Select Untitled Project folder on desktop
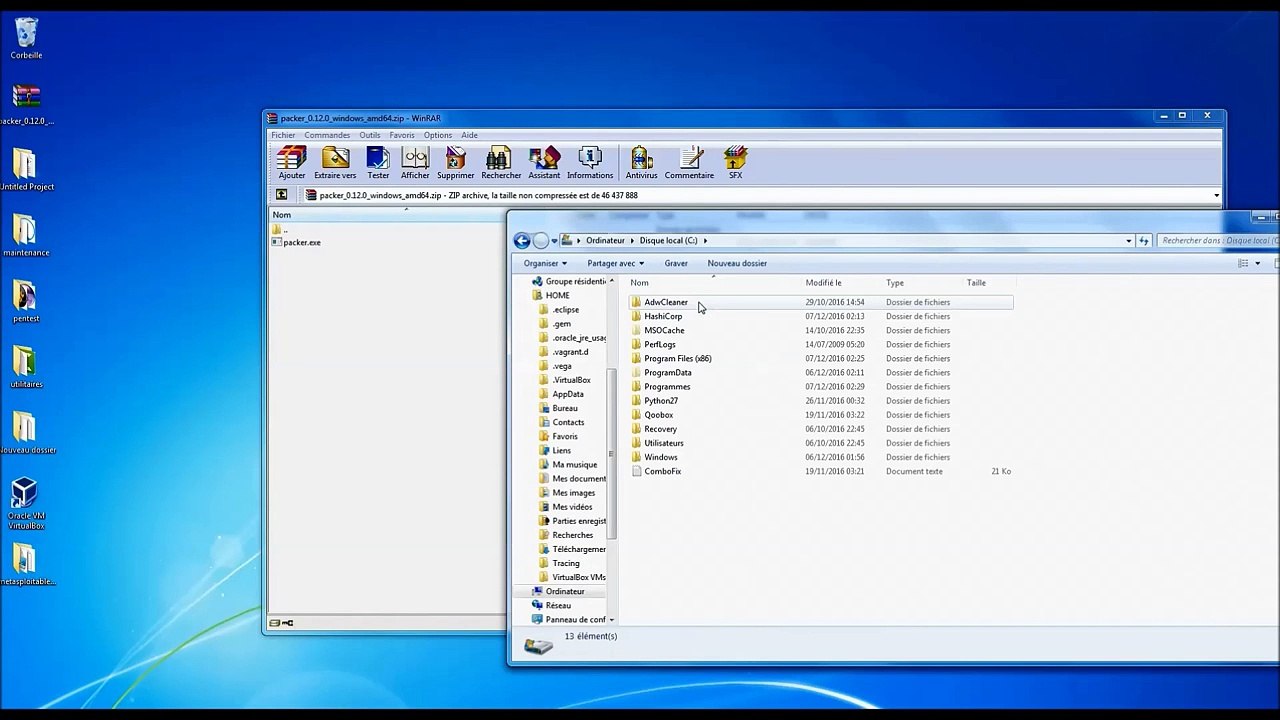 point(26,169)
